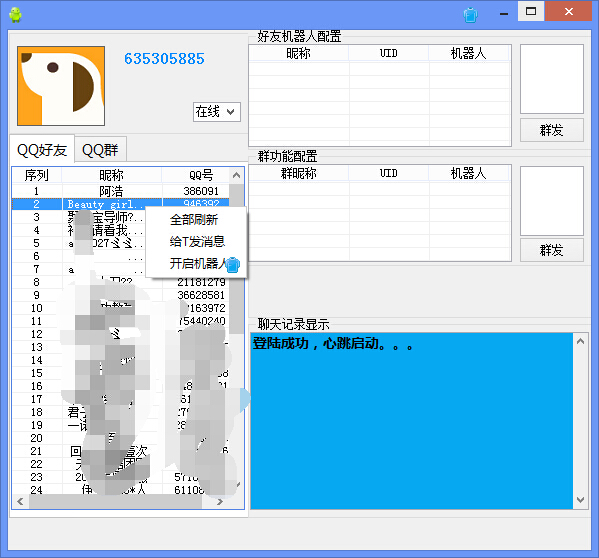Click 群发 button in 好友机器人配置

point(552,130)
